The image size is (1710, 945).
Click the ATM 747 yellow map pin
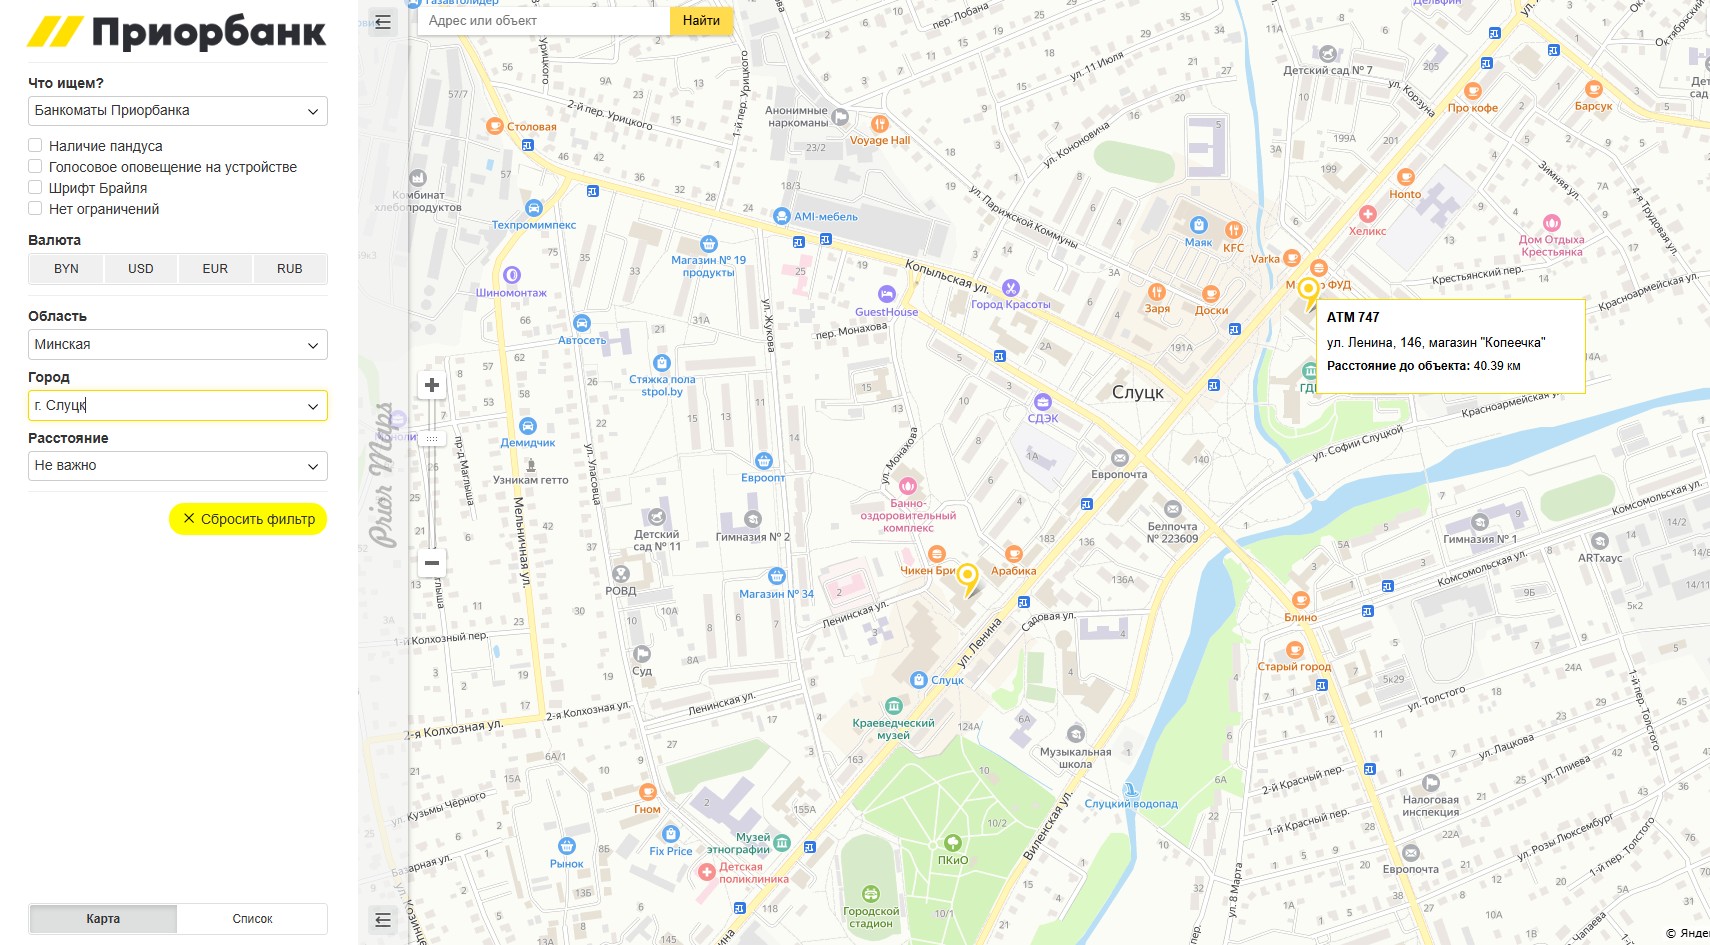pyautogui.click(x=1308, y=292)
